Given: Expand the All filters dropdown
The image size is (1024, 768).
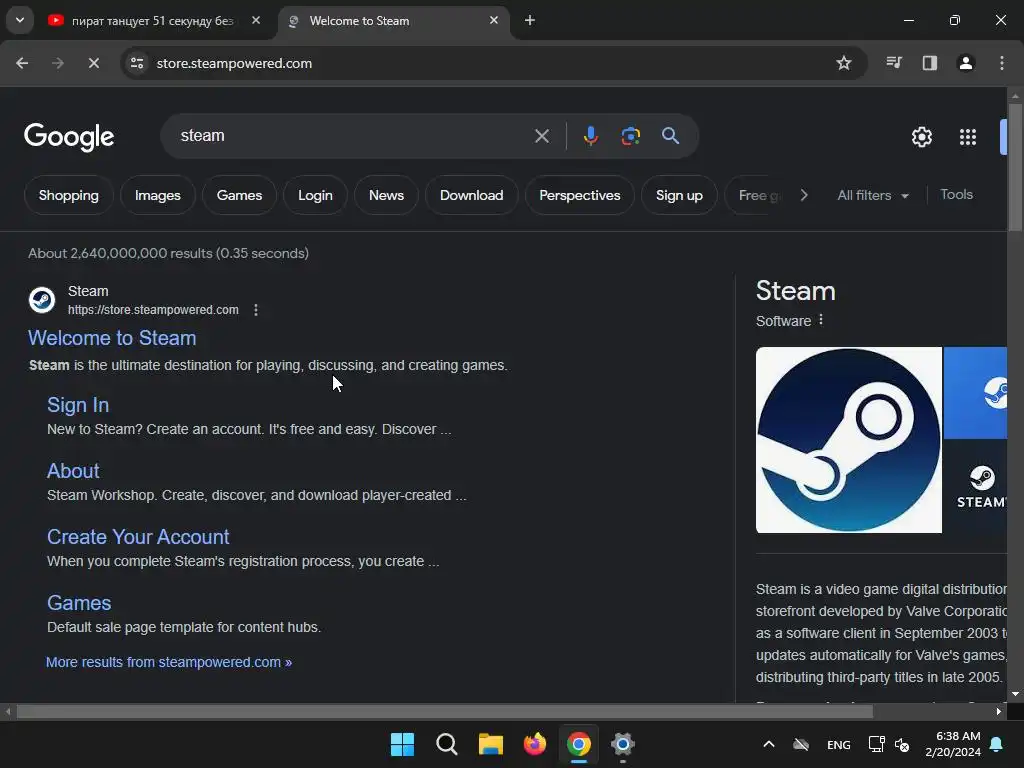Looking at the screenshot, I should pyautogui.click(x=872, y=195).
